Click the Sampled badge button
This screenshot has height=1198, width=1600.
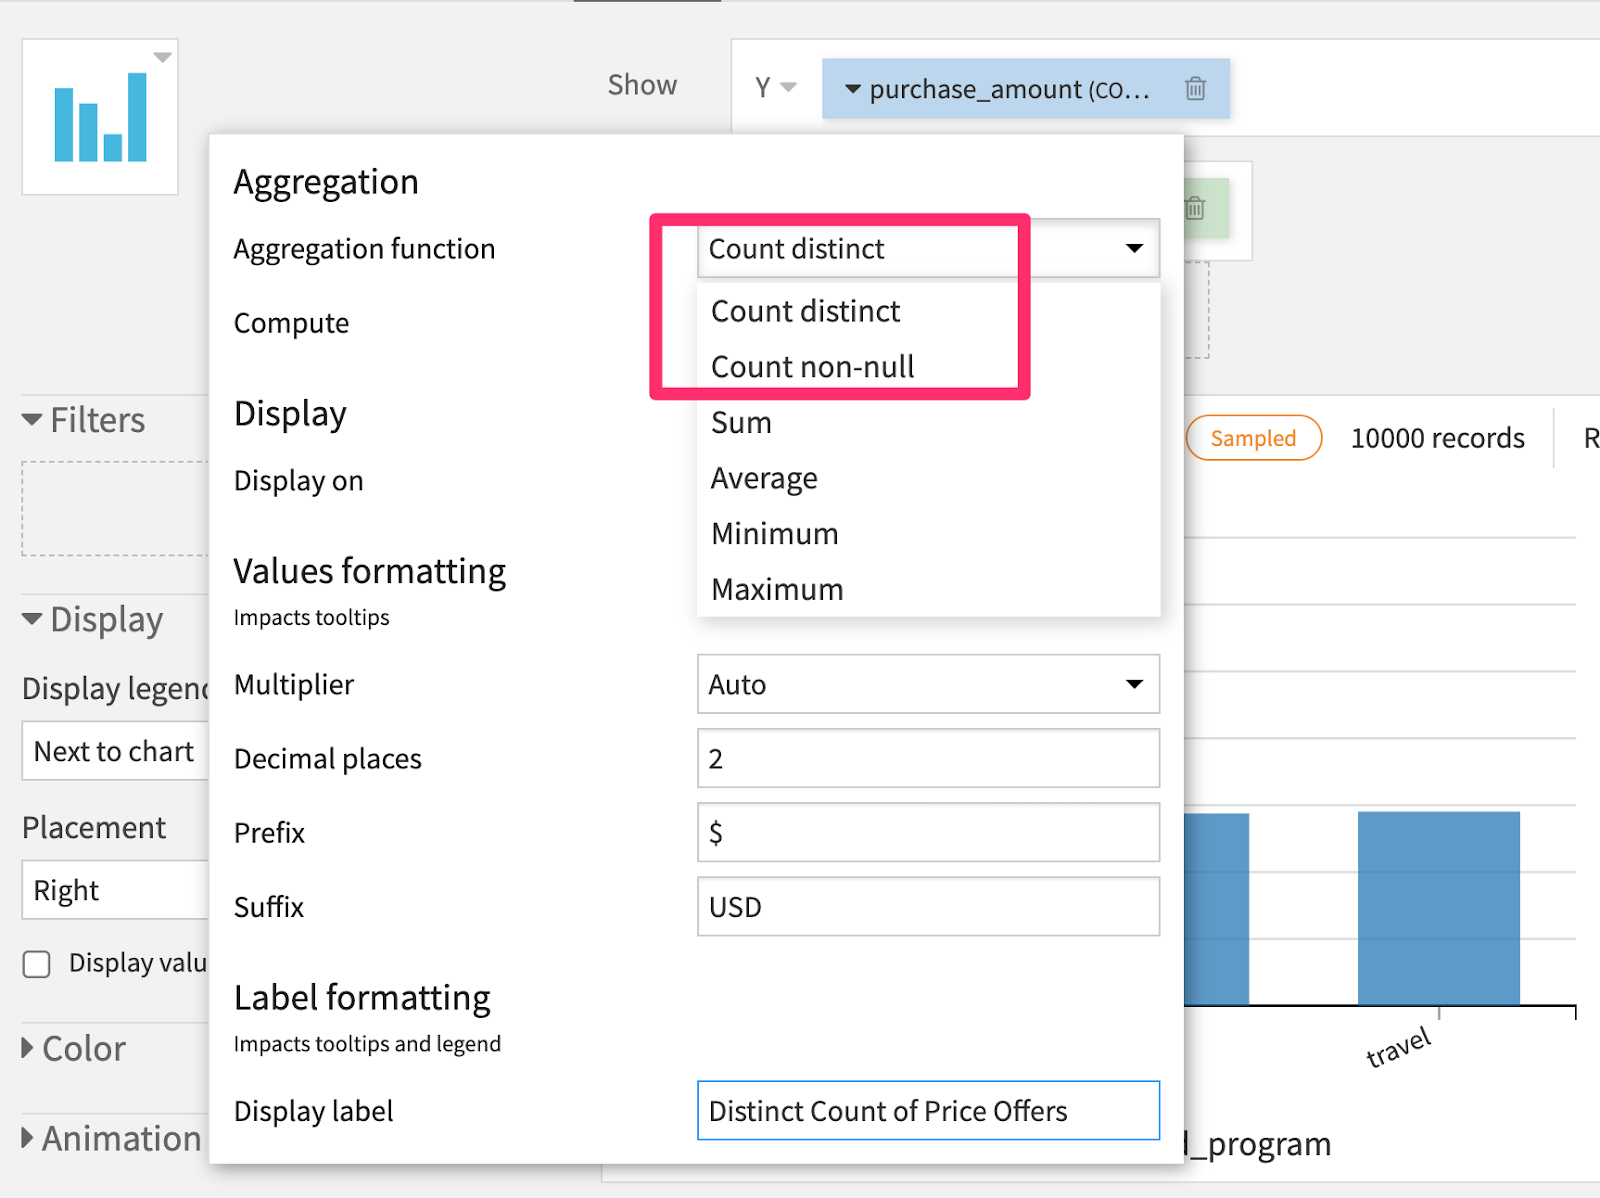(x=1253, y=438)
